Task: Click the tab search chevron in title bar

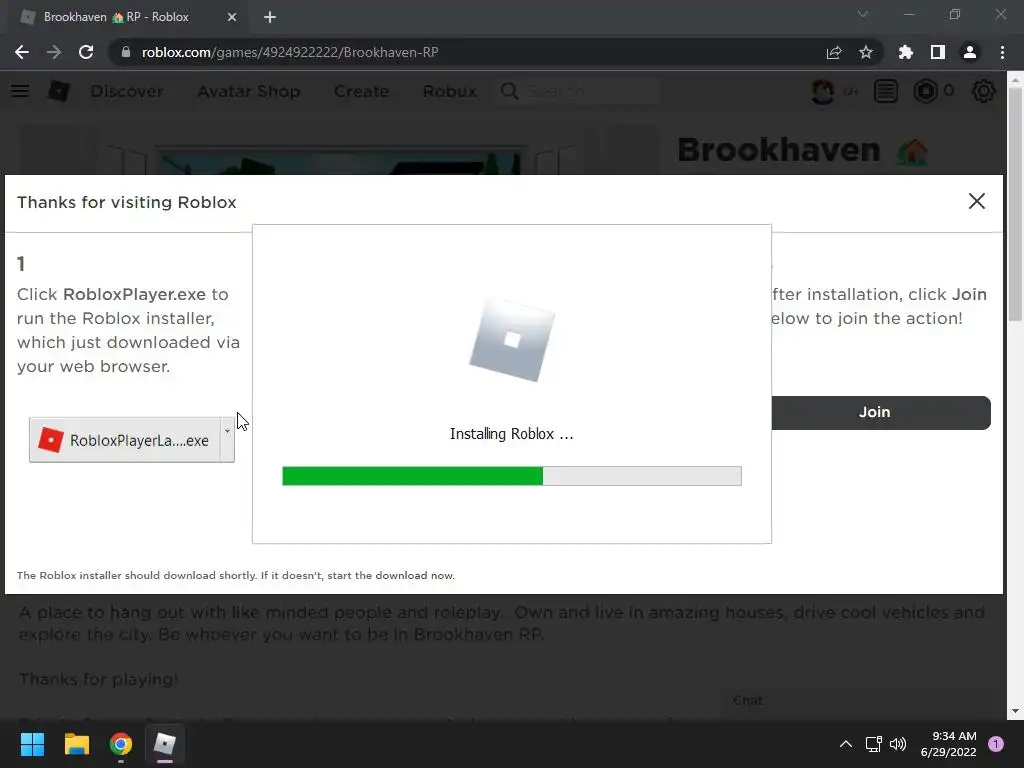Action: [x=862, y=14]
